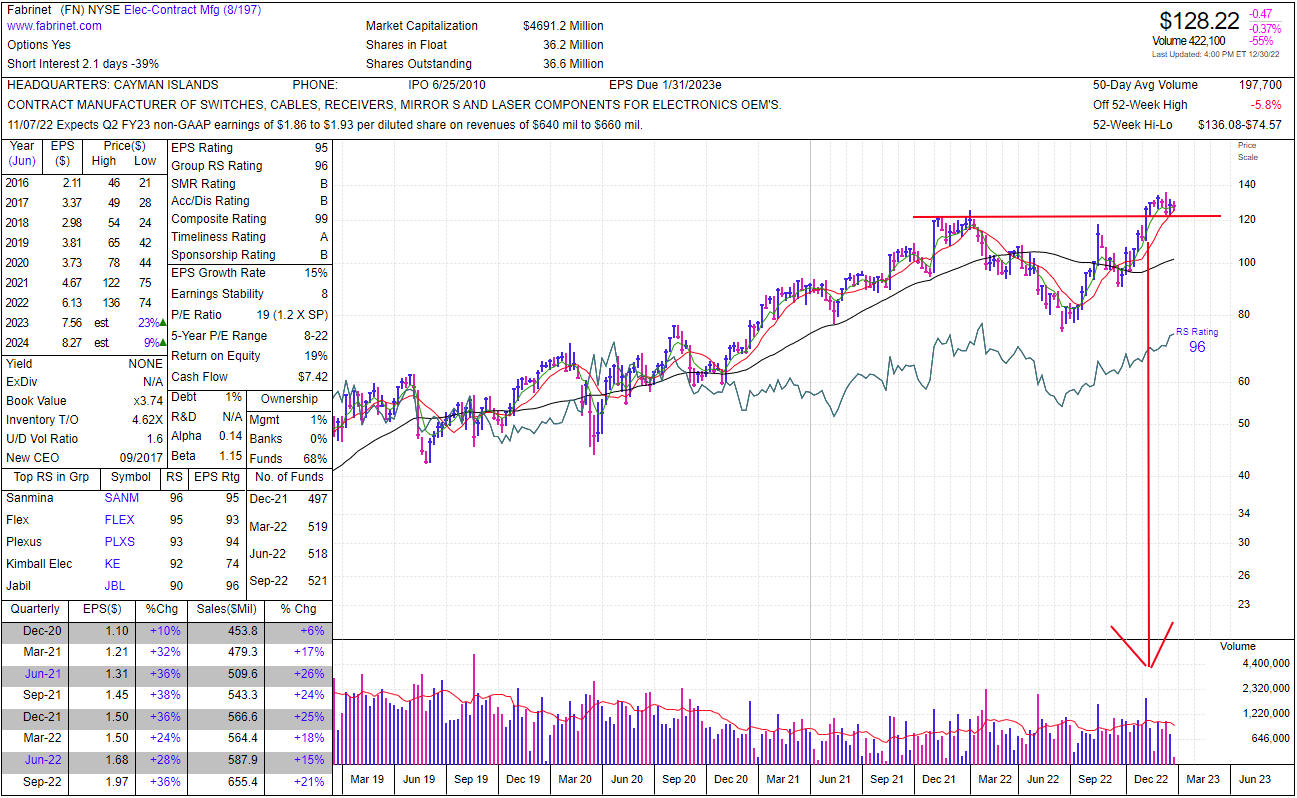The height and width of the screenshot is (798, 1297).
Task: Click the Jun 23 time axis label
Action: [x=1254, y=779]
